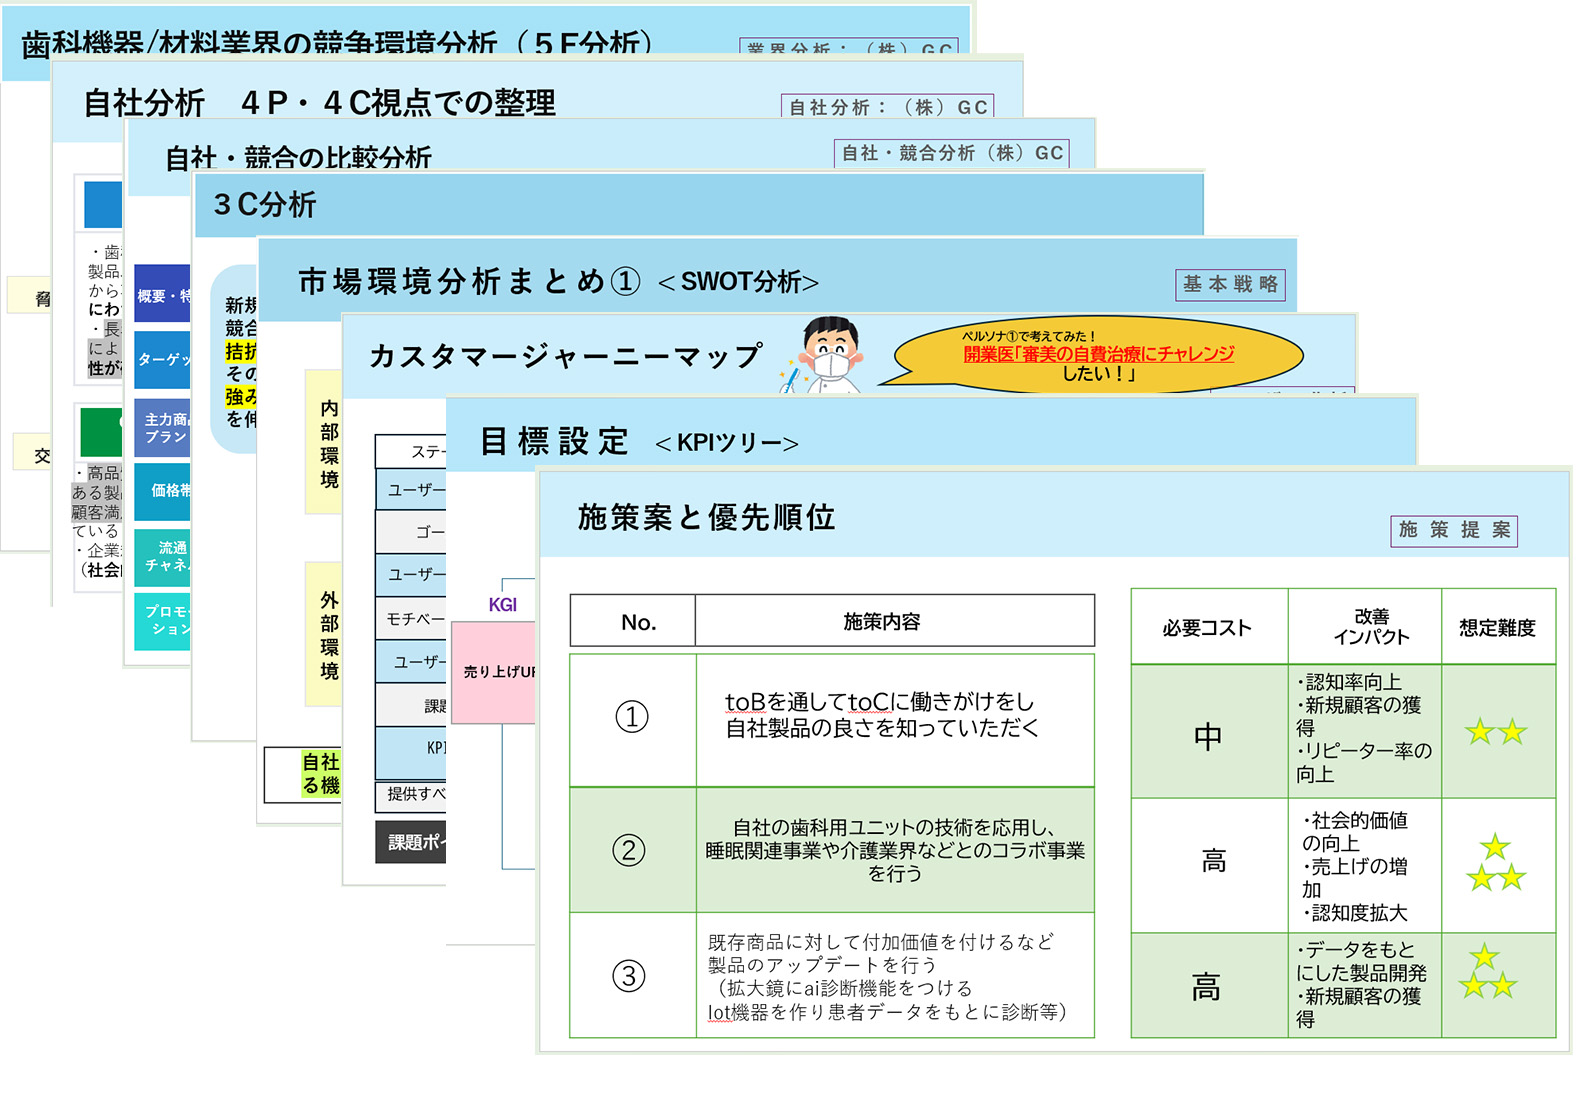1576x1098 pixels.
Task: Click the two-star difficulty rating
Action: click(1496, 732)
